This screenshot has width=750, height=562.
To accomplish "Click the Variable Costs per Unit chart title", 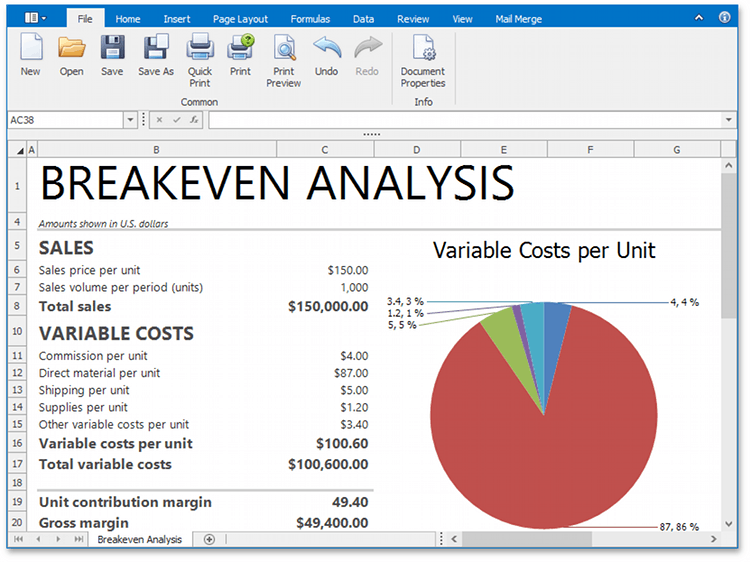I will pyautogui.click(x=544, y=251).
